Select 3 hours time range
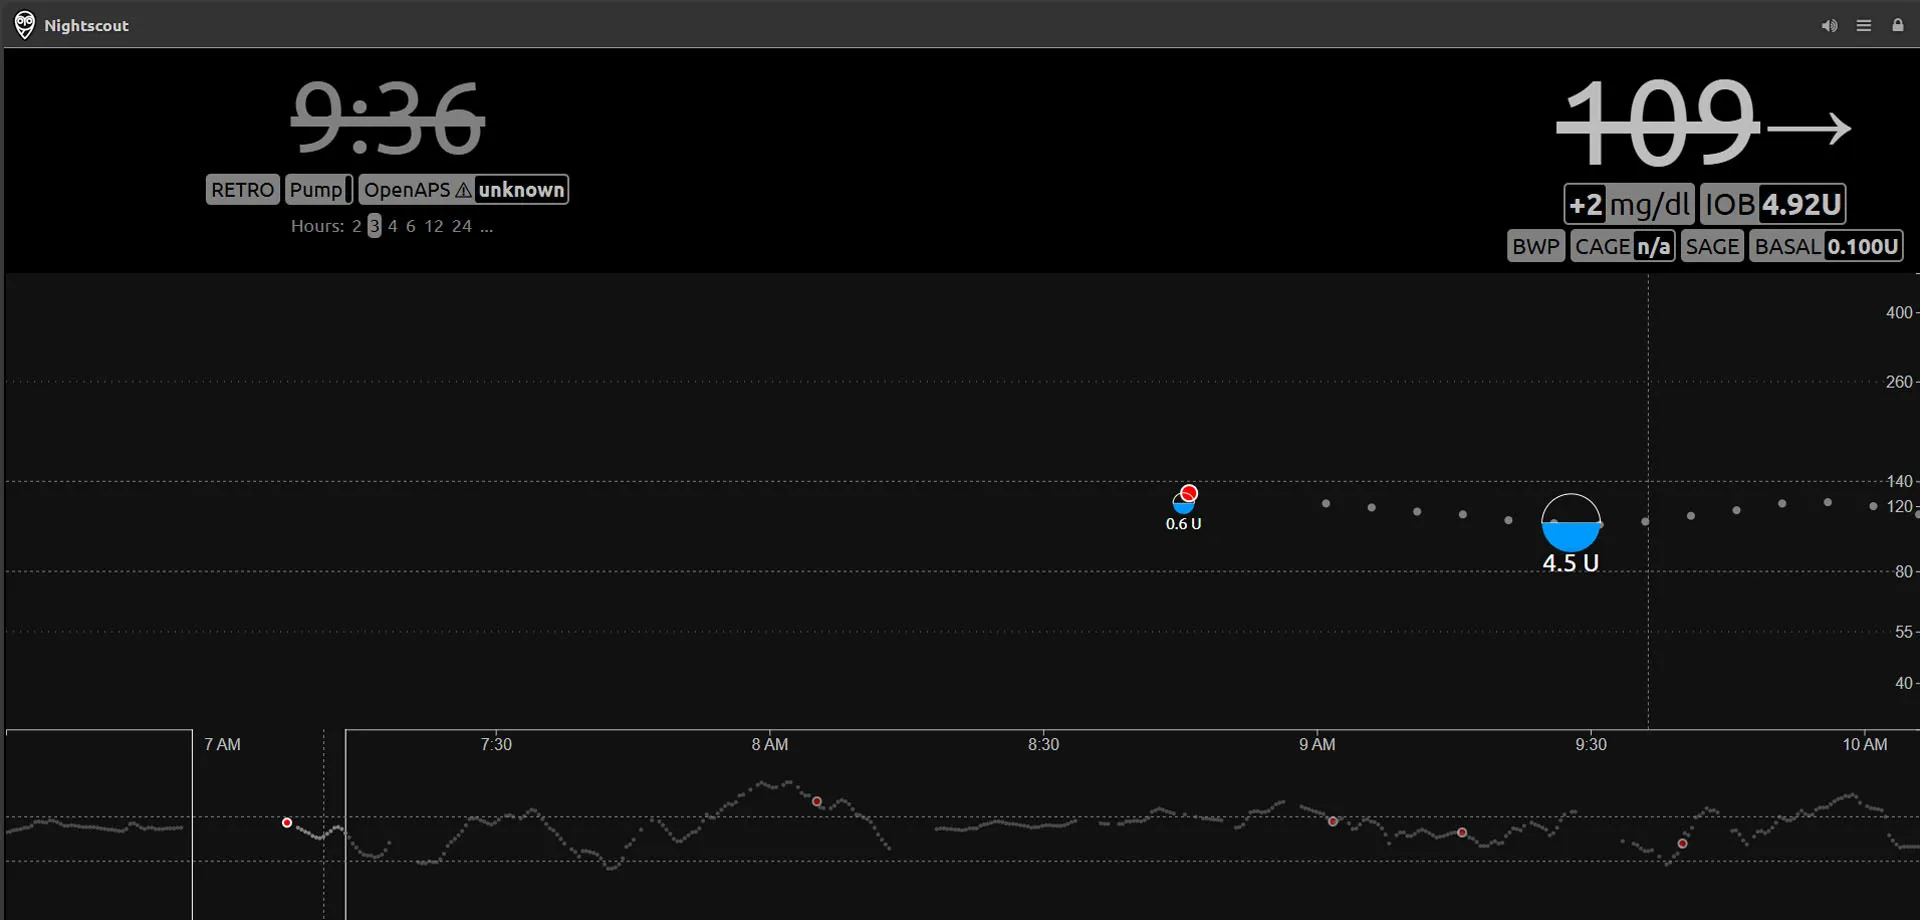This screenshot has height=920, width=1920. click(374, 226)
